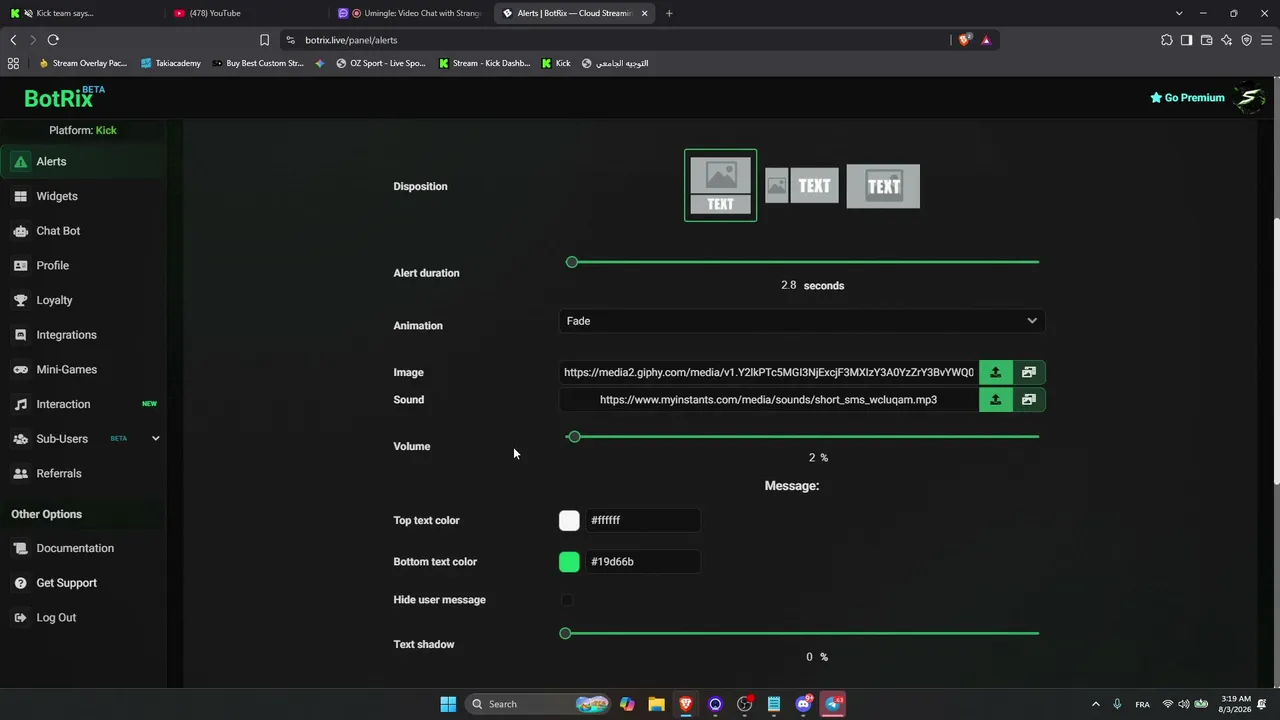Adjust the Text shadow slider handle
Viewport: 1280px width, 720px height.
pos(565,633)
